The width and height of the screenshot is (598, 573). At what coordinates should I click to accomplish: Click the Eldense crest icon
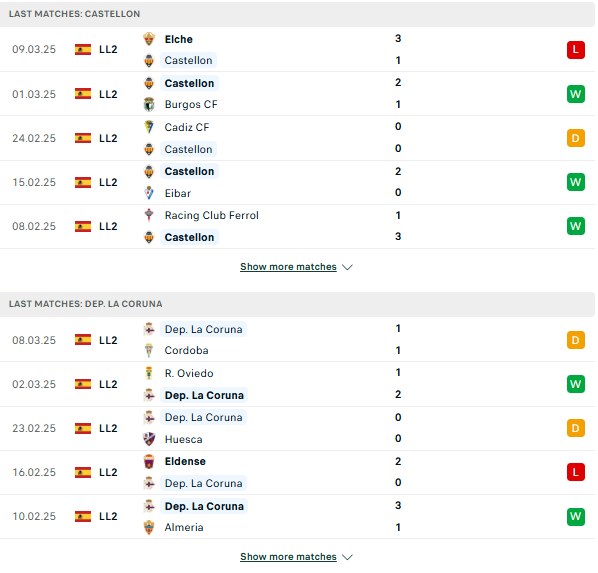click(x=149, y=461)
